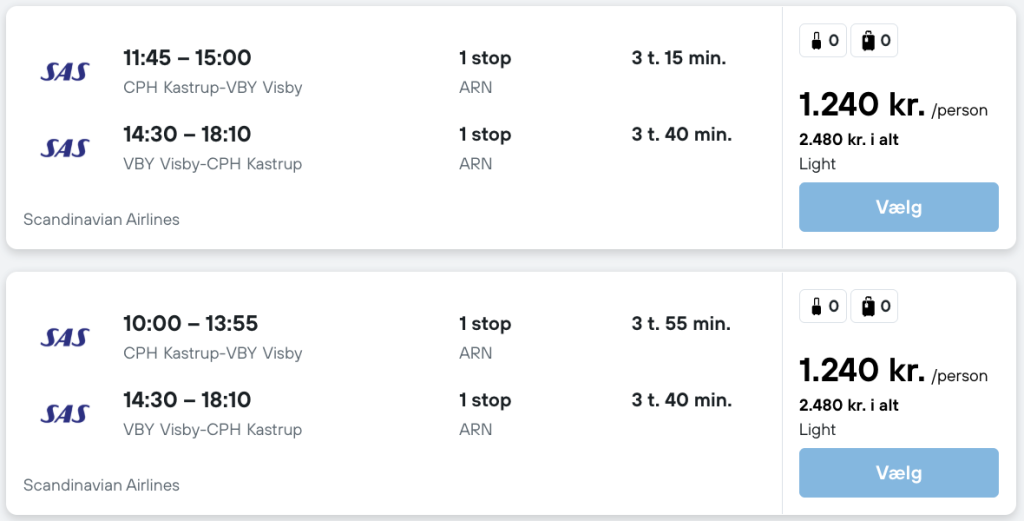Click SAS logo on 11:45 outbound flight
The image size is (1024, 521).
(x=65, y=72)
